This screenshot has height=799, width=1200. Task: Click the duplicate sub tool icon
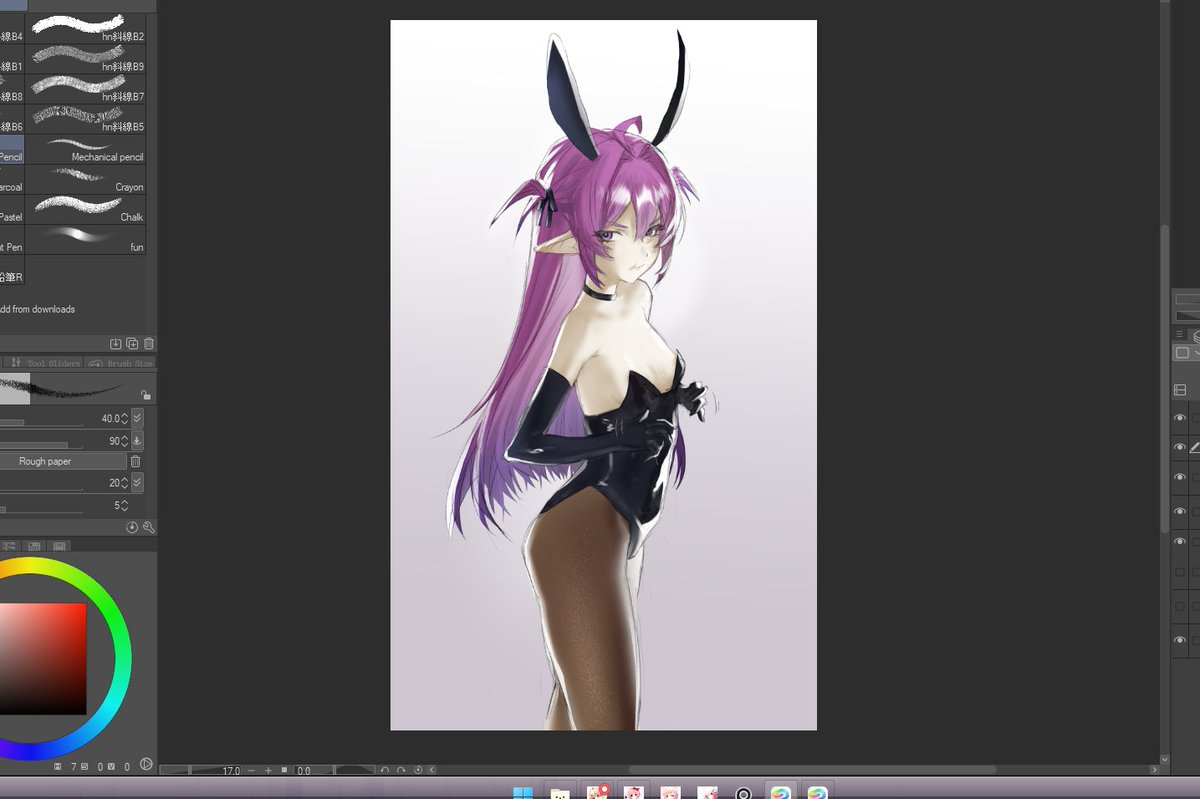(132, 343)
